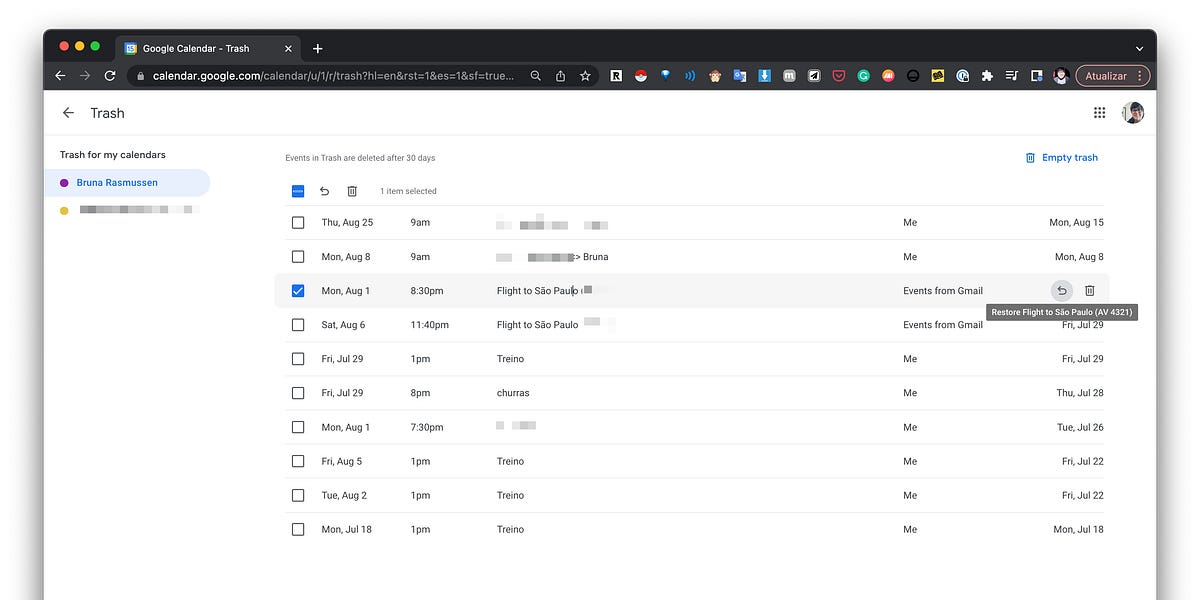The height and width of the screenshot is (600, 1200).
Task: Open the Chrome extensions puzzle icon
Action: (x=985, y=75)
